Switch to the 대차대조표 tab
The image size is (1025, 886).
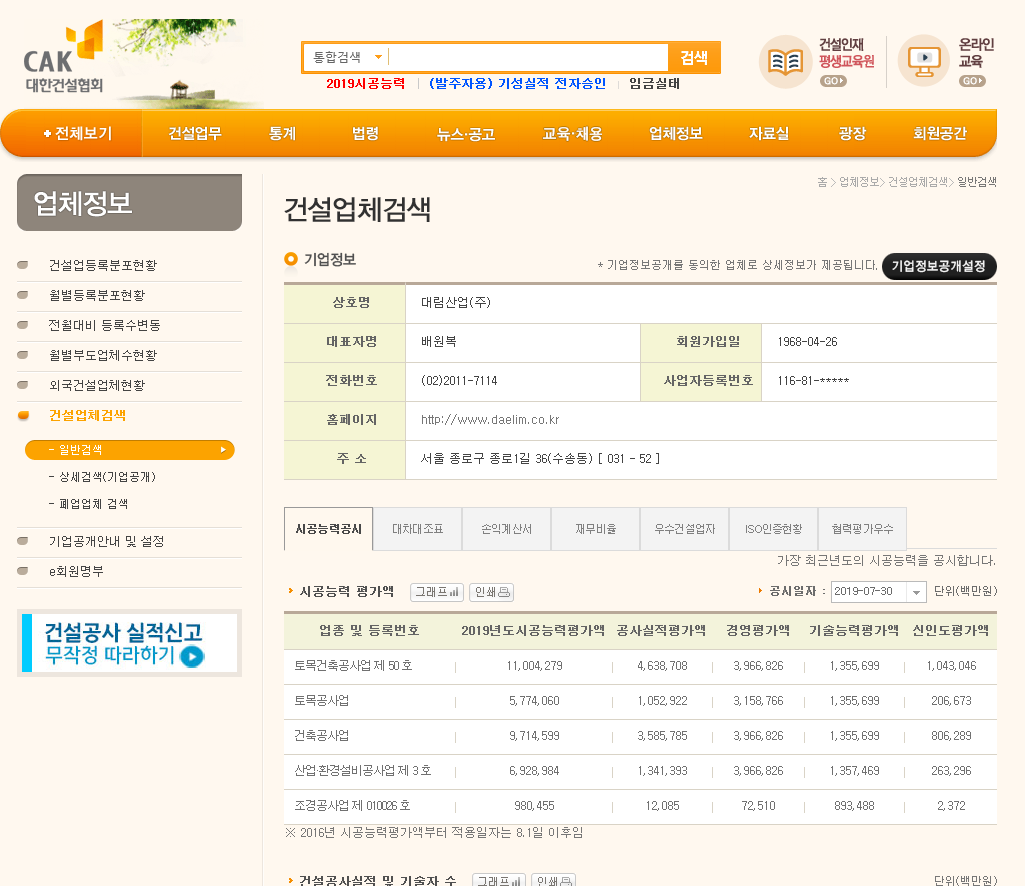pos(418,528)
